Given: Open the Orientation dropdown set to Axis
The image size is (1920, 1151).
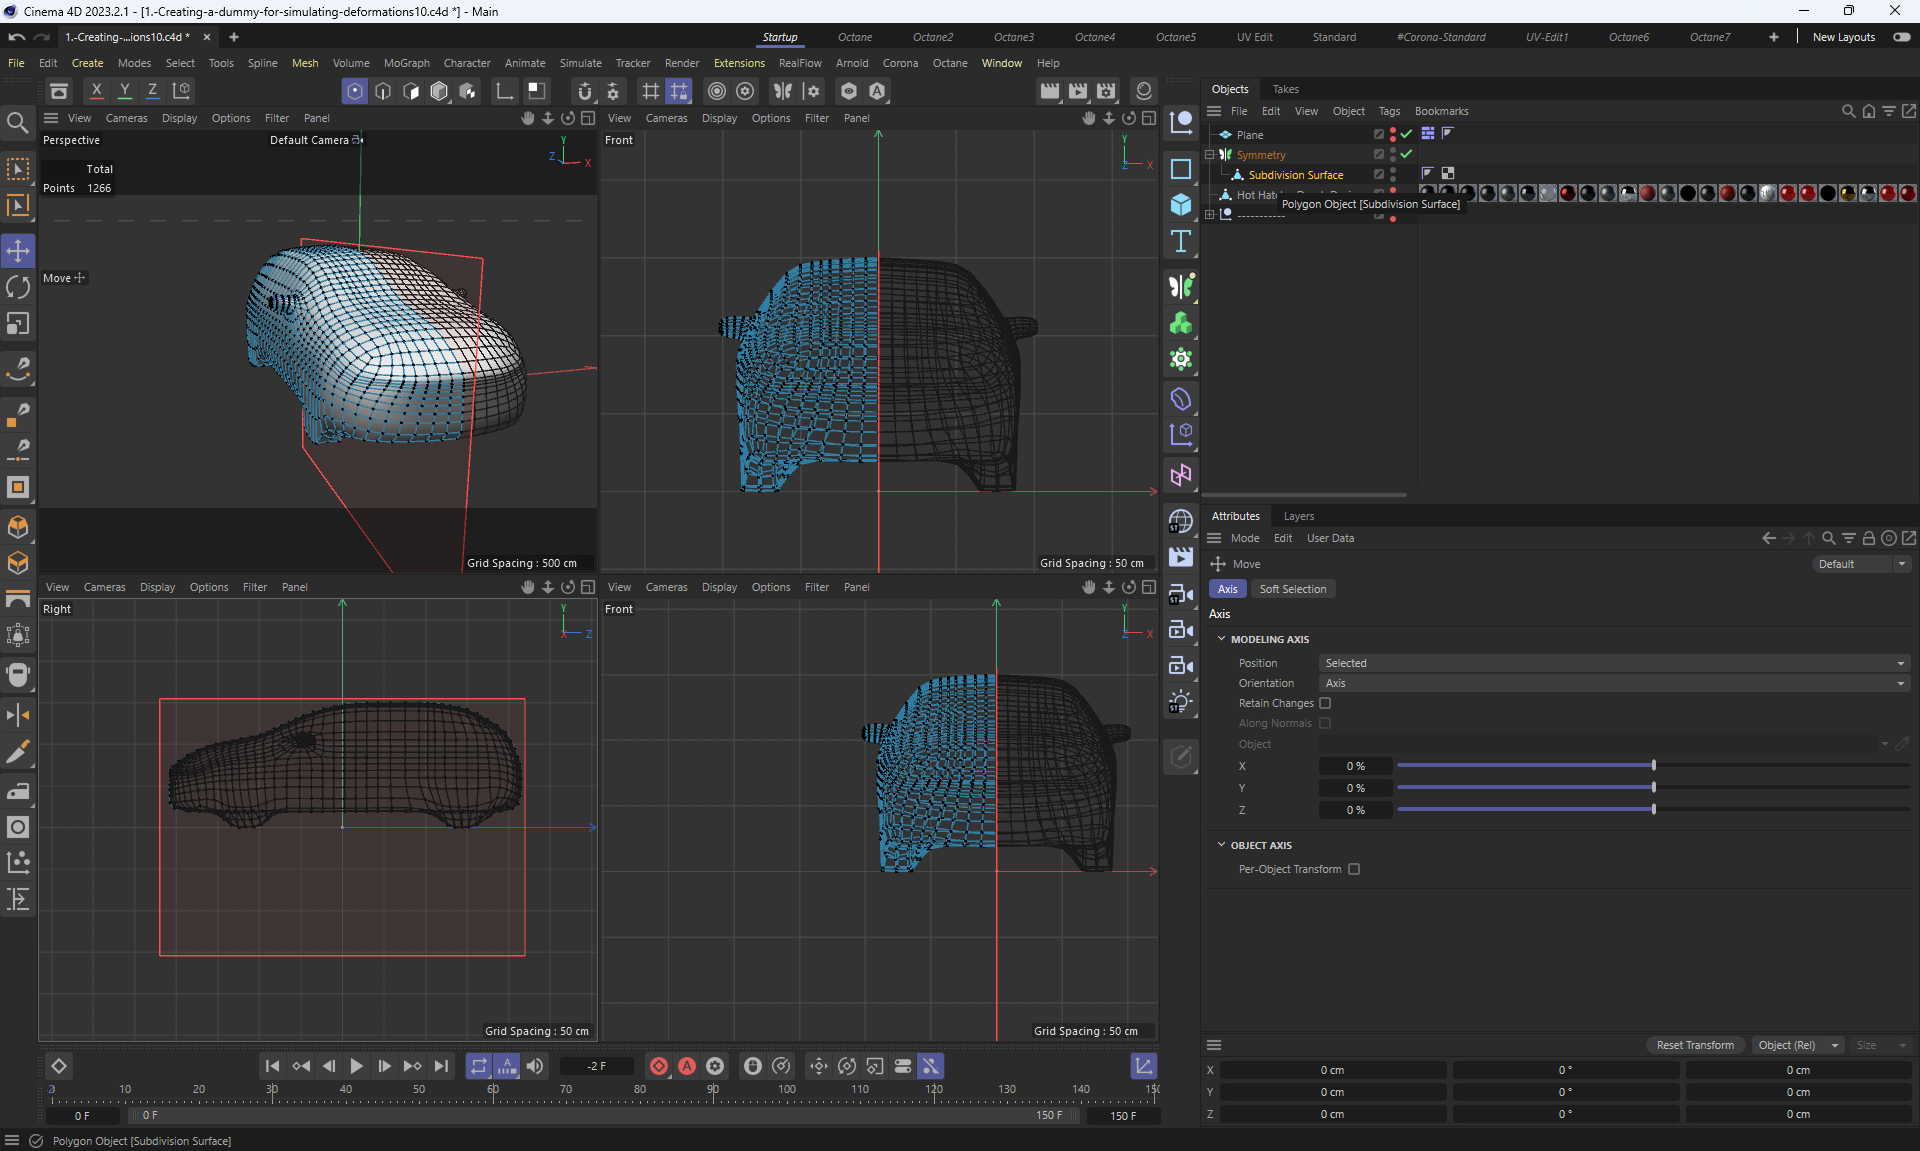Looking at the screenshot, I should pyautogui.click(x=1613, y=683).
